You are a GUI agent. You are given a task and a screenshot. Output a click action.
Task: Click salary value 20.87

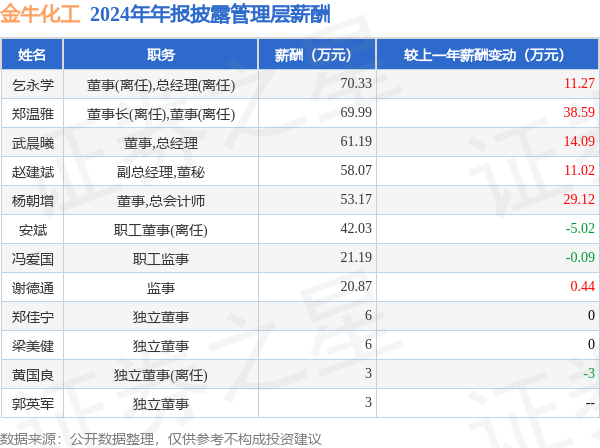coord(356,286)
